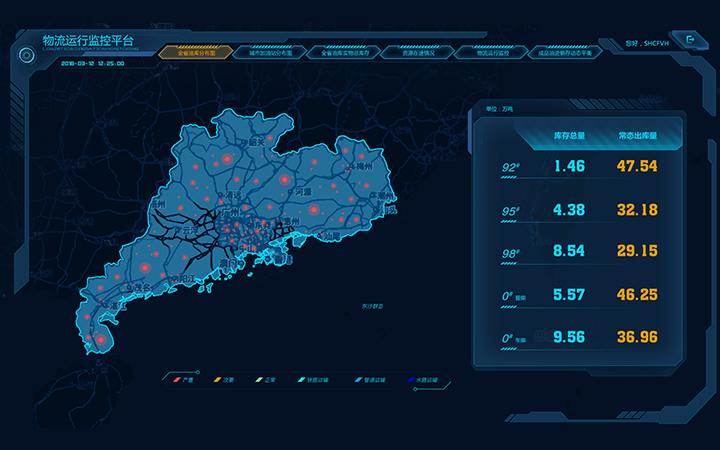
Task: Click the 库存总量 column header
Action: click(x=569, y=135)
